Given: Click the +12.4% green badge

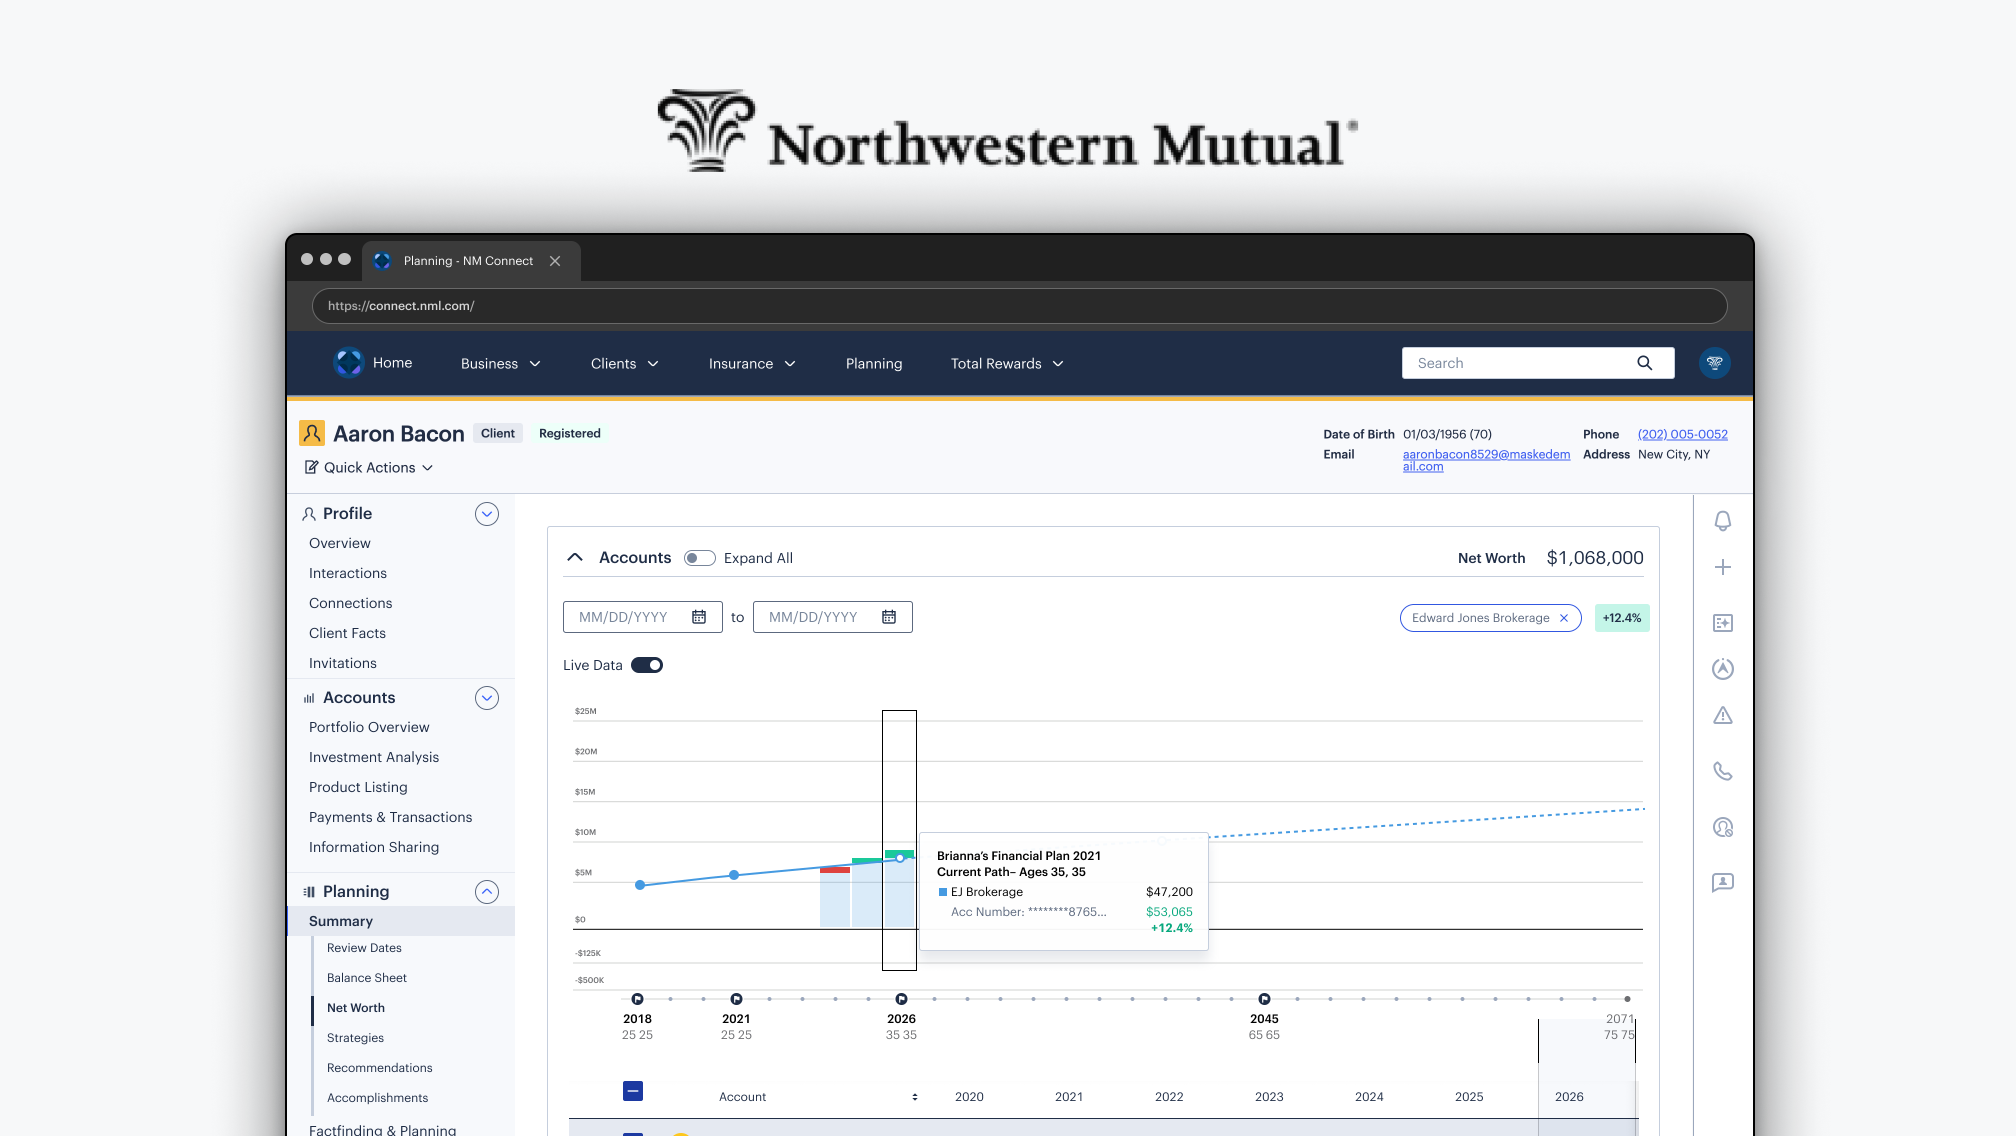Looking at the screenshot, I should tap(1622, 618).
